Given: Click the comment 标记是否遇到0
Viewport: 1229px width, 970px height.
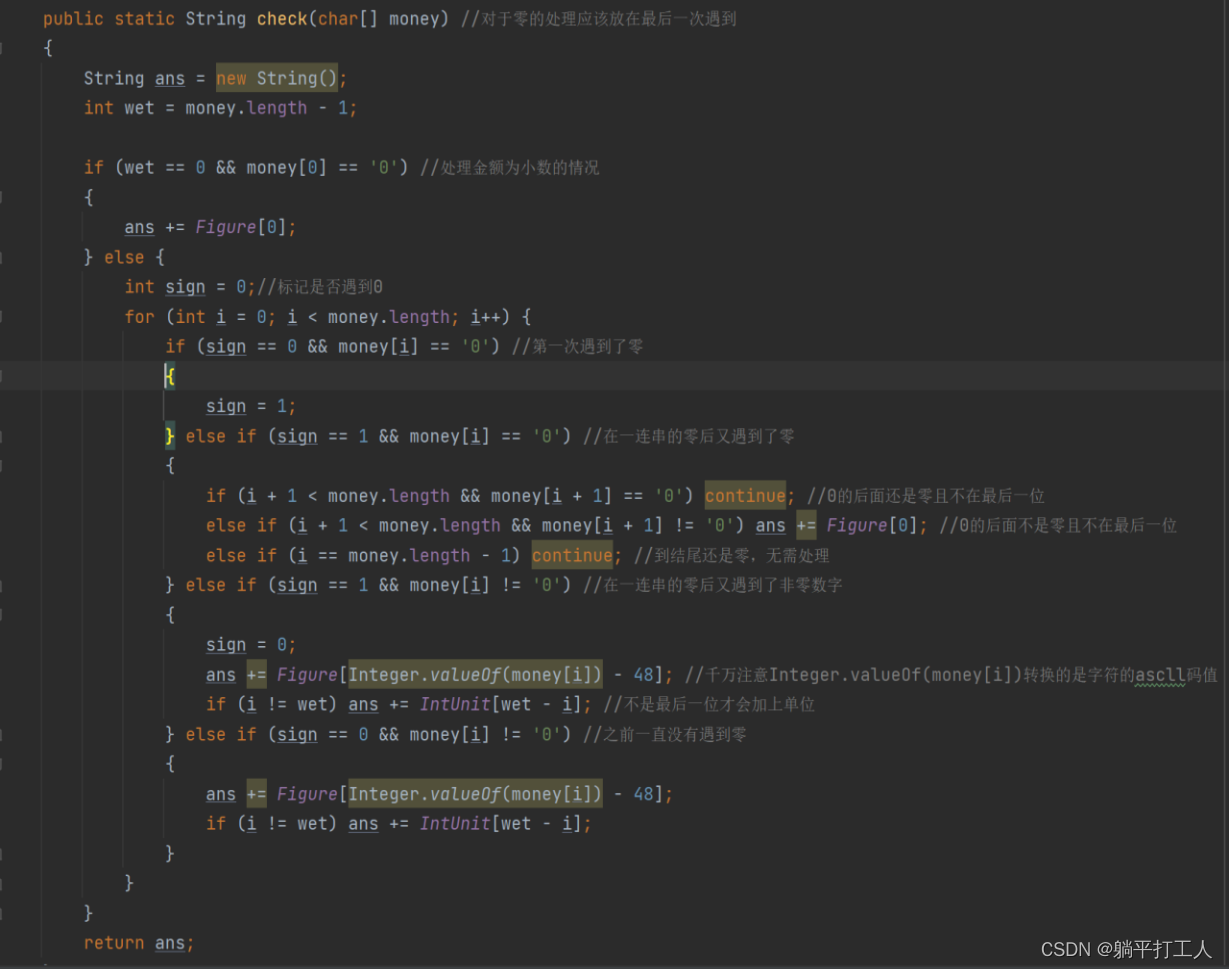Looking at the screenshot, I should (x=320, y=287).
